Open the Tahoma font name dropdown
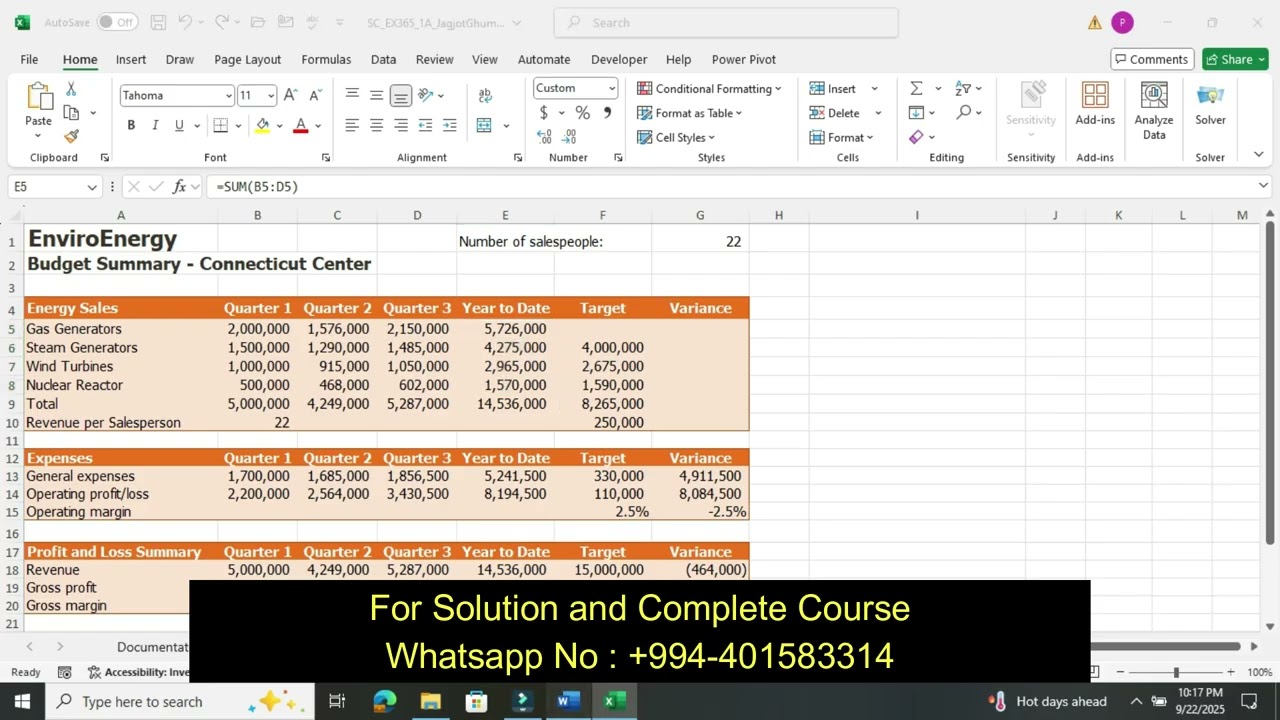Screen dimensions: 1280x720 (x=227, y=96)
